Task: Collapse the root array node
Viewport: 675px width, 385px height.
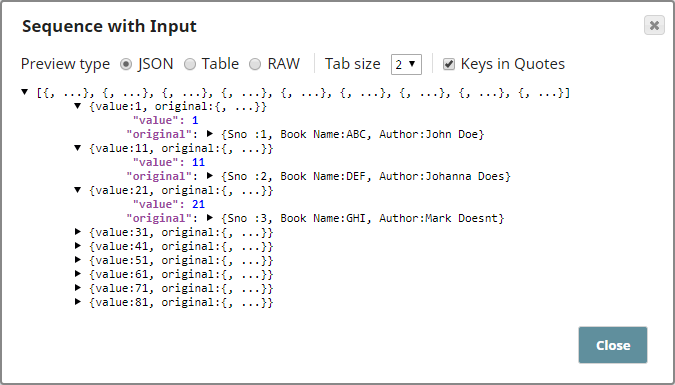Action: pos(25,92)
